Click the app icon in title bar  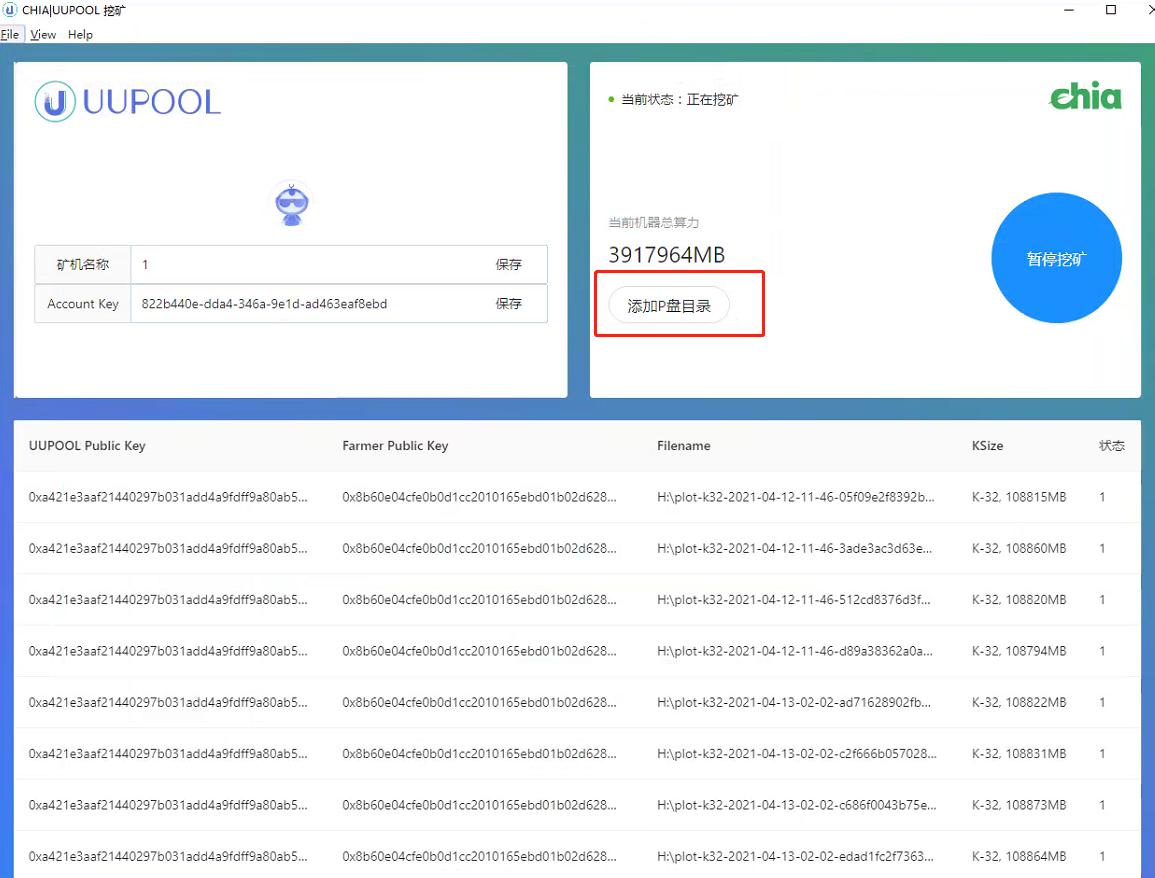coord(10,10)
